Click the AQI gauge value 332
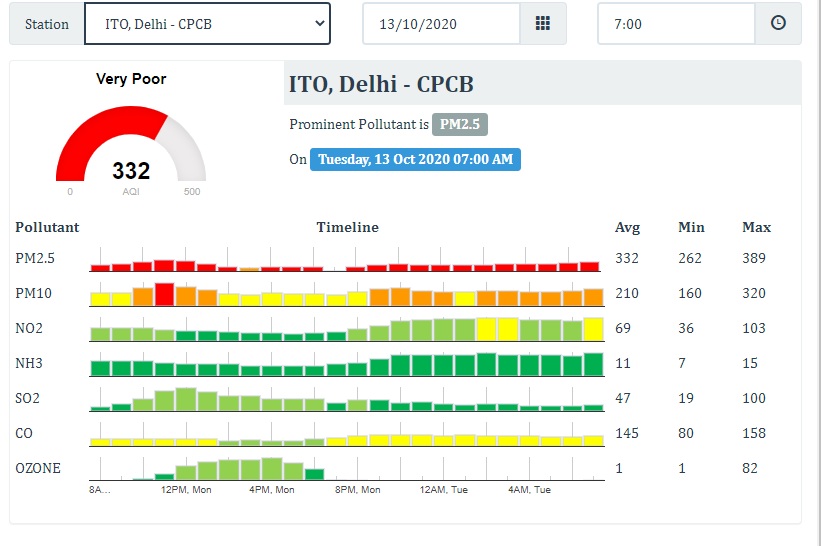821x546 pixels. (131, 171)
